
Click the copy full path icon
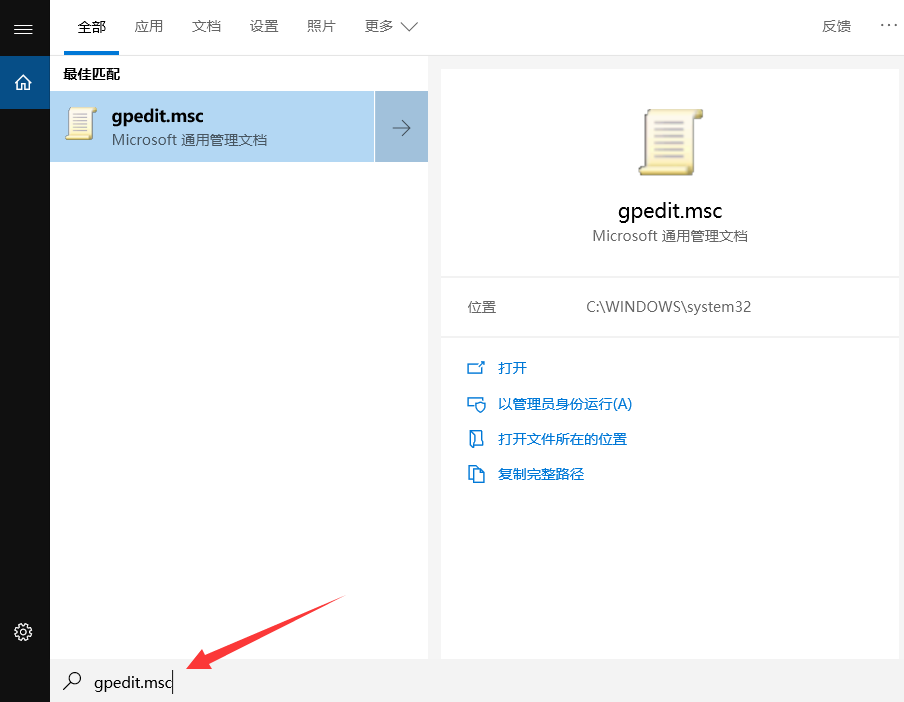(476, 474)
